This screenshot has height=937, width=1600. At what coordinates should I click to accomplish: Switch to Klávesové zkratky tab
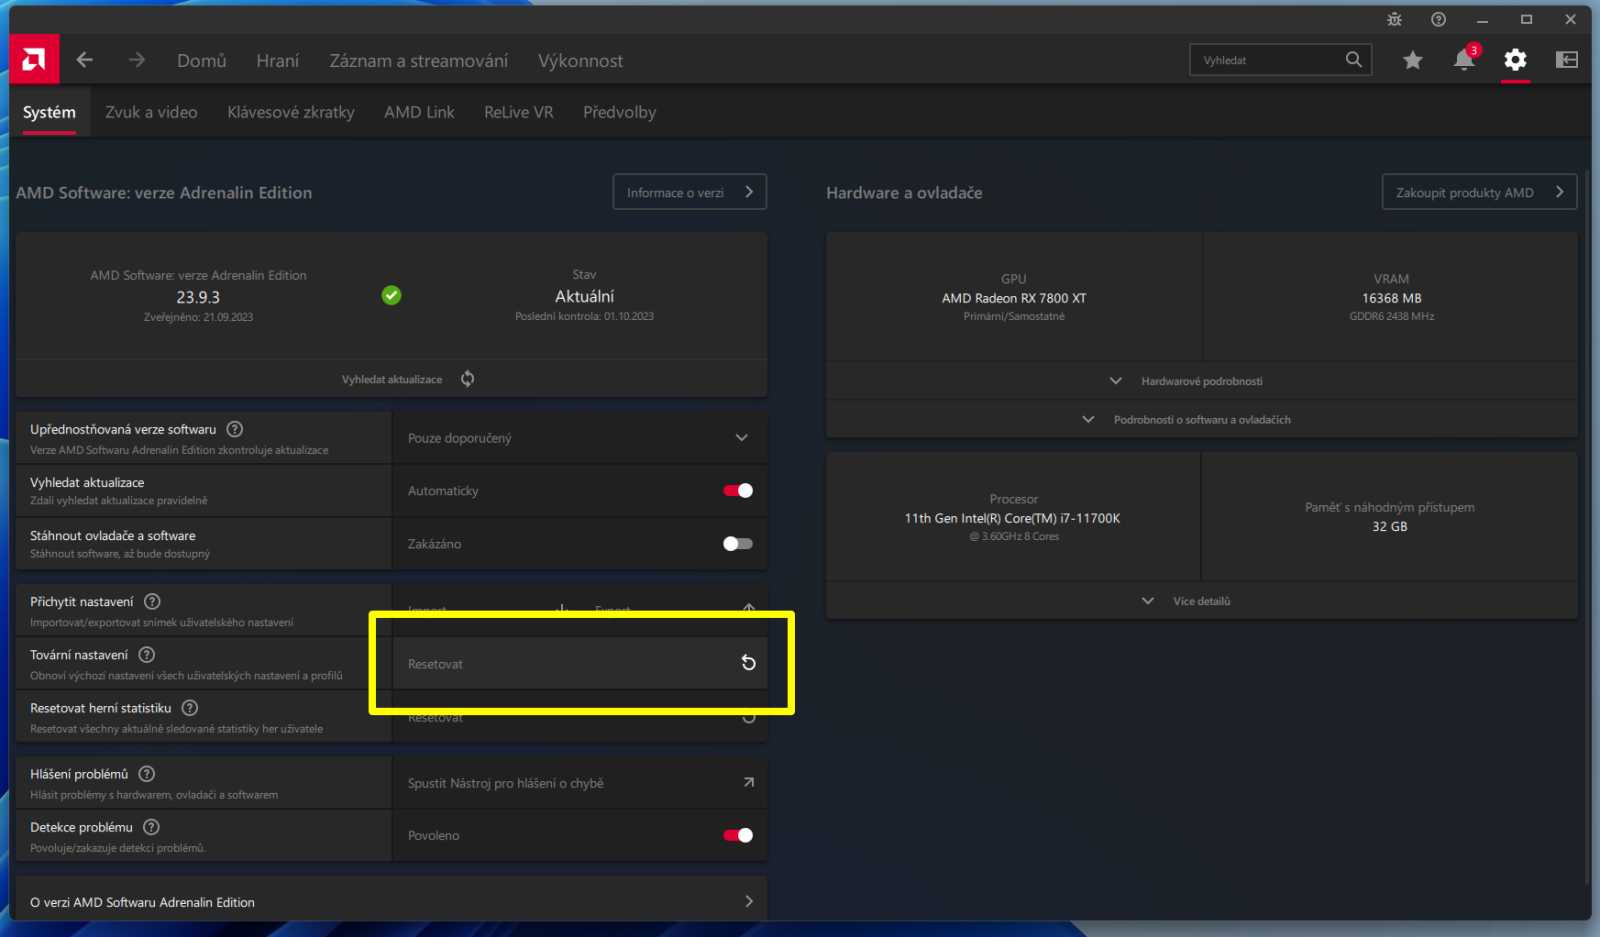[x=291, y=112]
